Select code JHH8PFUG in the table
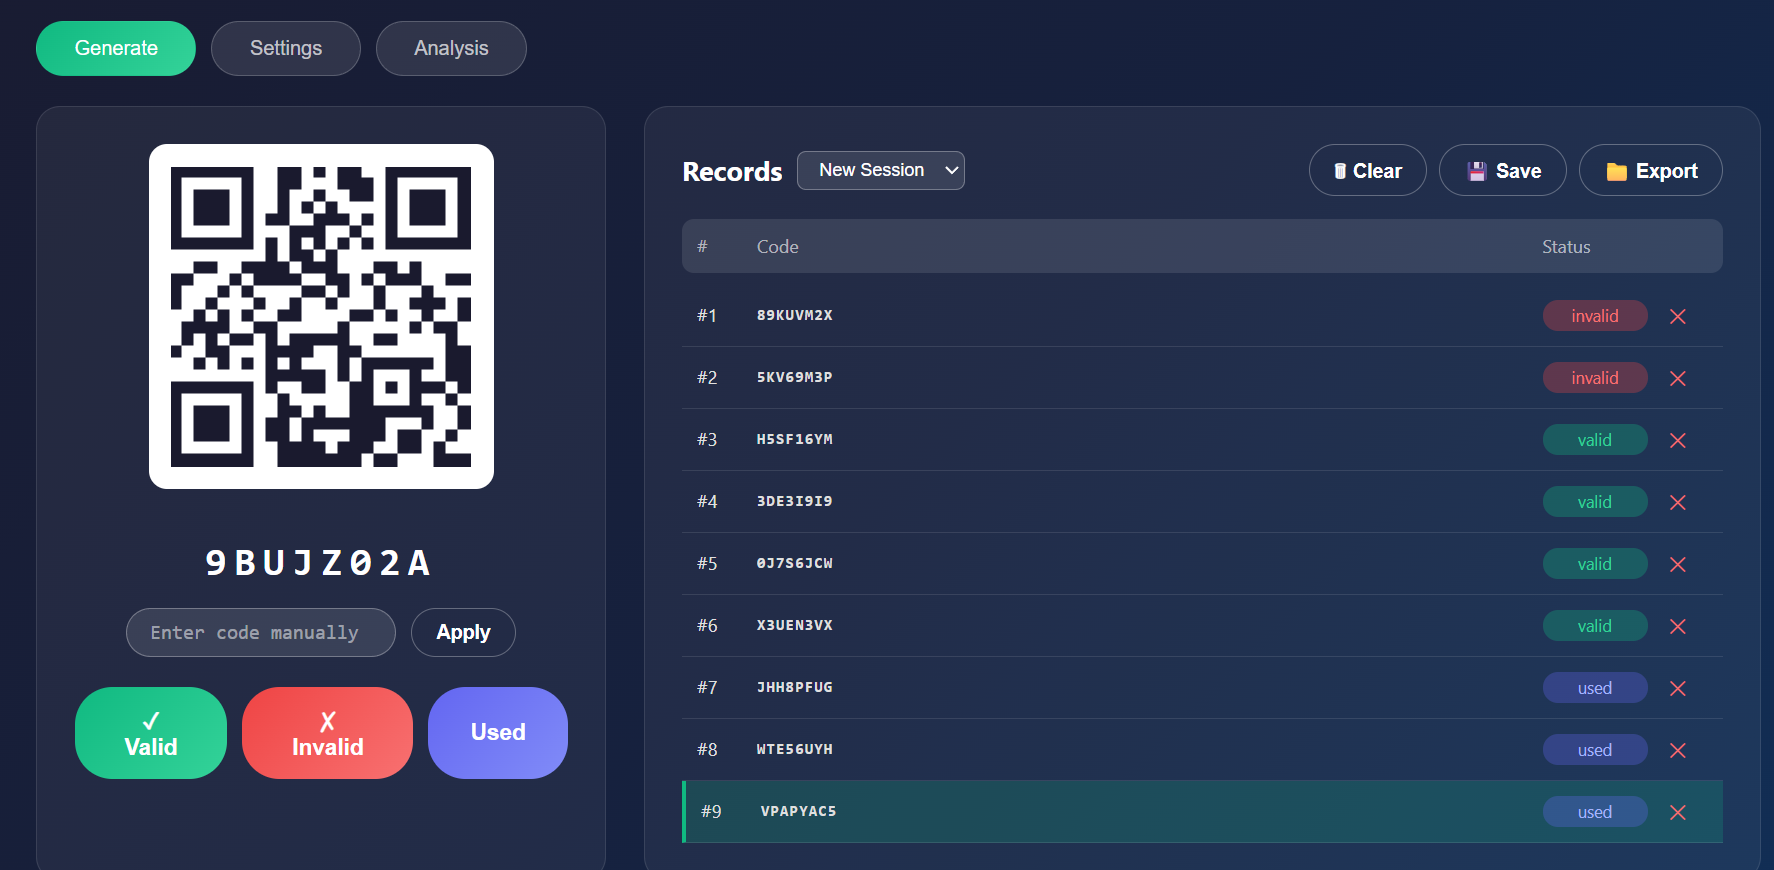 [795, 687]
